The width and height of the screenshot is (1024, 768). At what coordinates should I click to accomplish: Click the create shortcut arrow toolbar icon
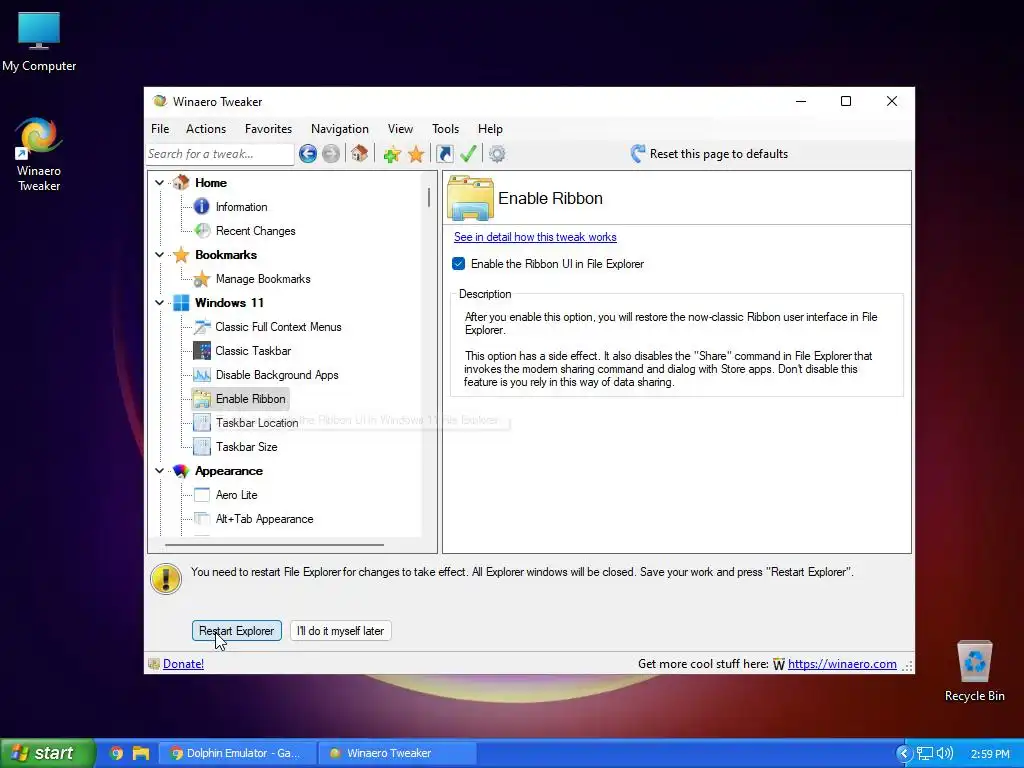[444, 154]
